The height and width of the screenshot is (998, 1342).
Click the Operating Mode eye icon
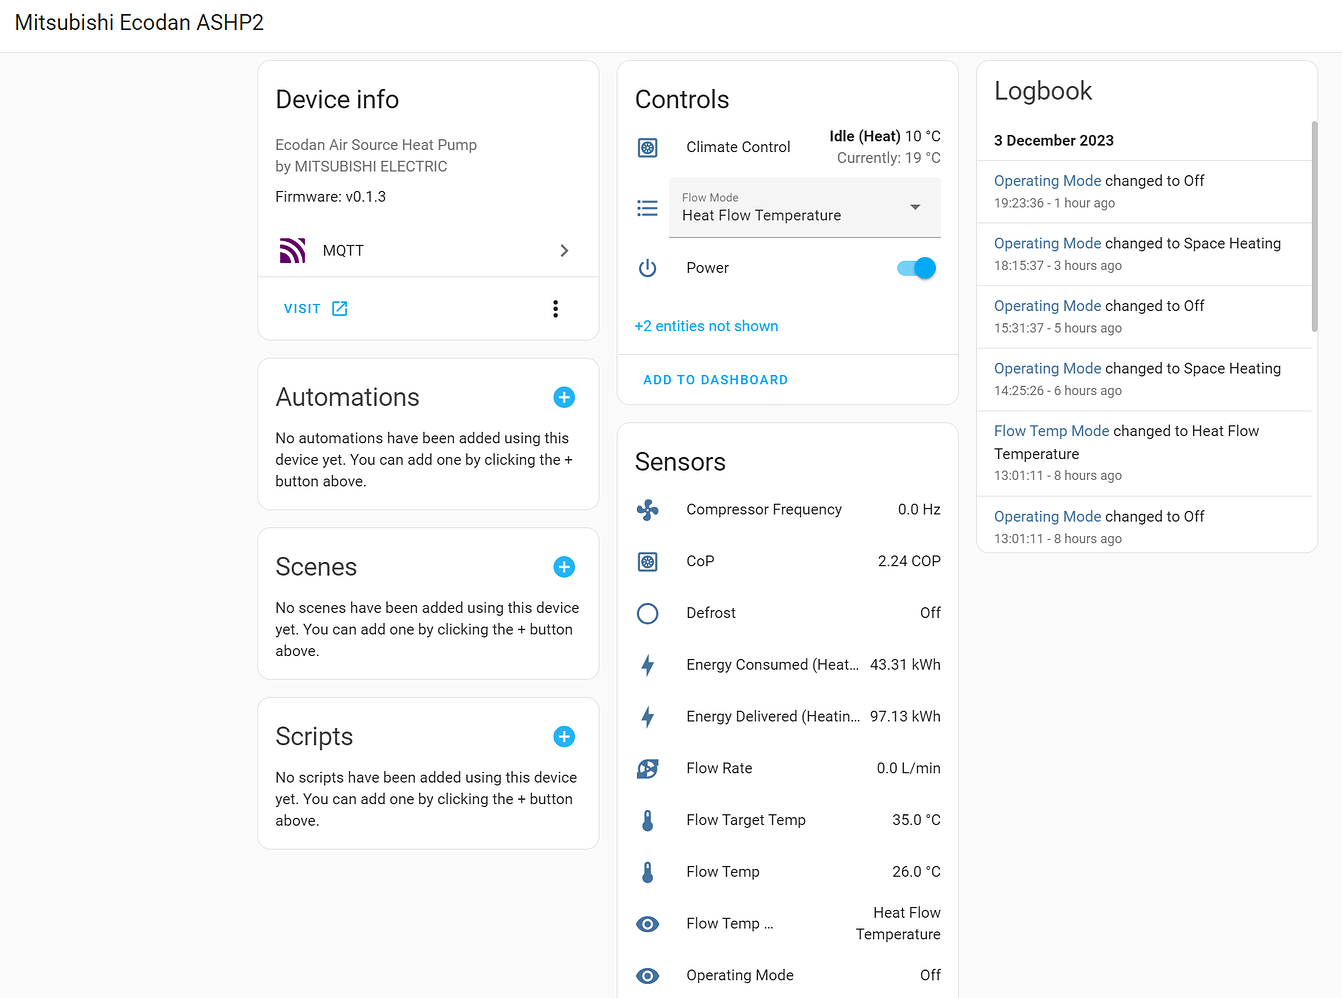pos(648,976)
